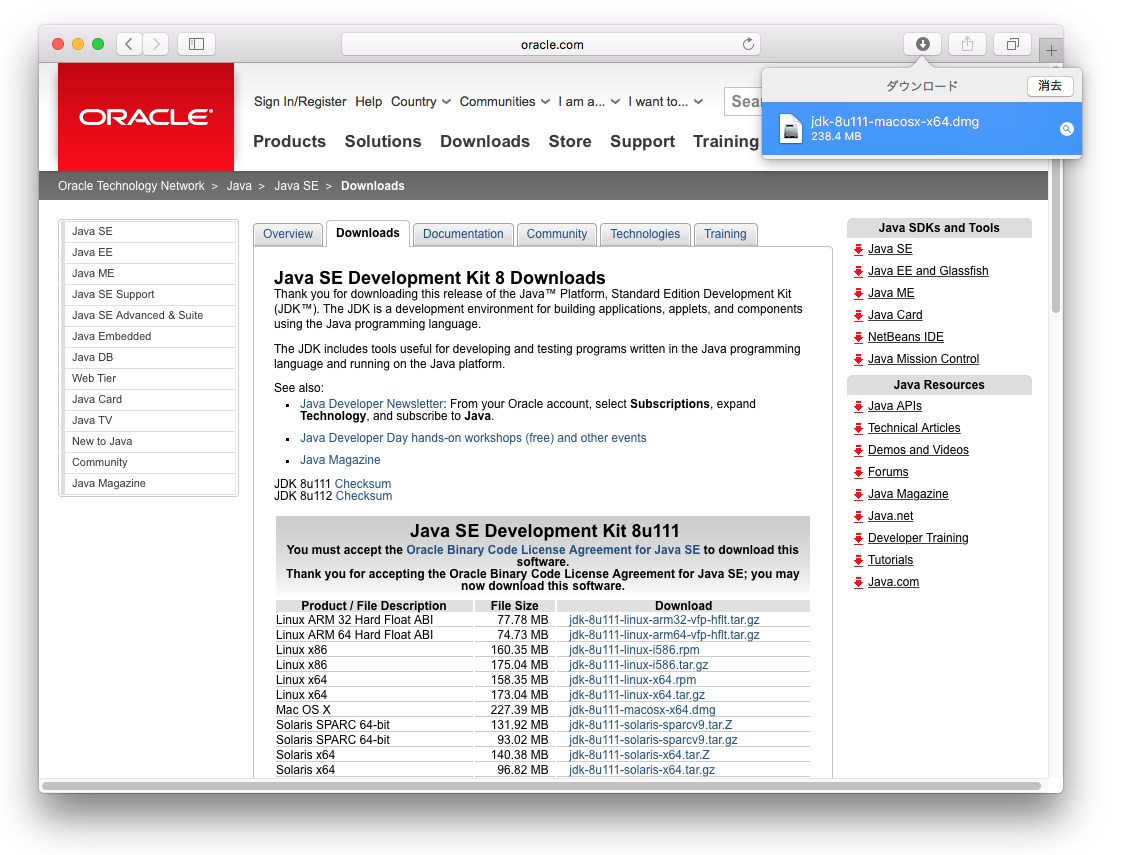
Task: Open the Documentation tab
Action: (x=463, y=234)
